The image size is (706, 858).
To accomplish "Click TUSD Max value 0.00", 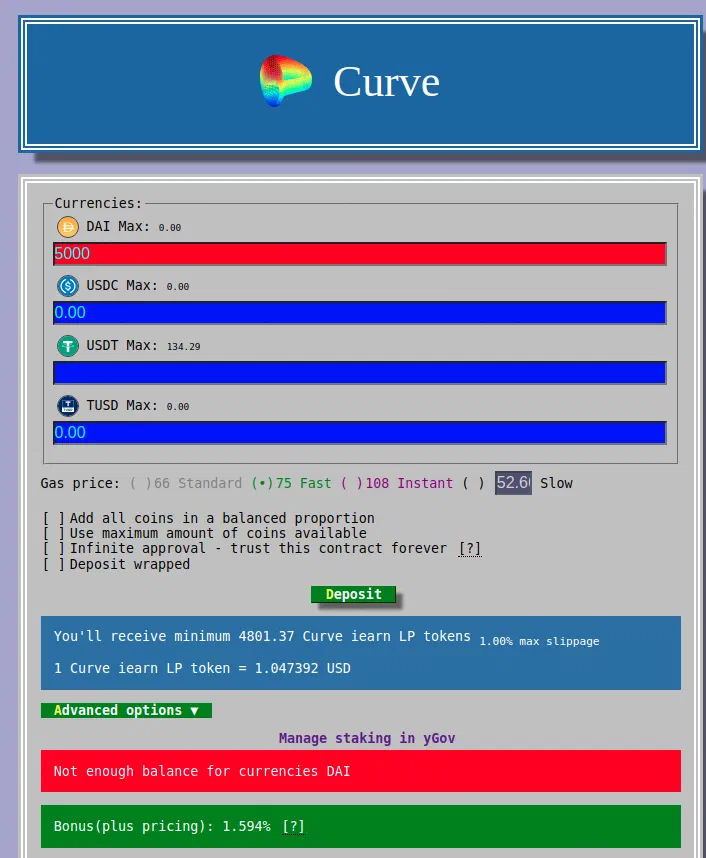I will [x=178, y=407].
